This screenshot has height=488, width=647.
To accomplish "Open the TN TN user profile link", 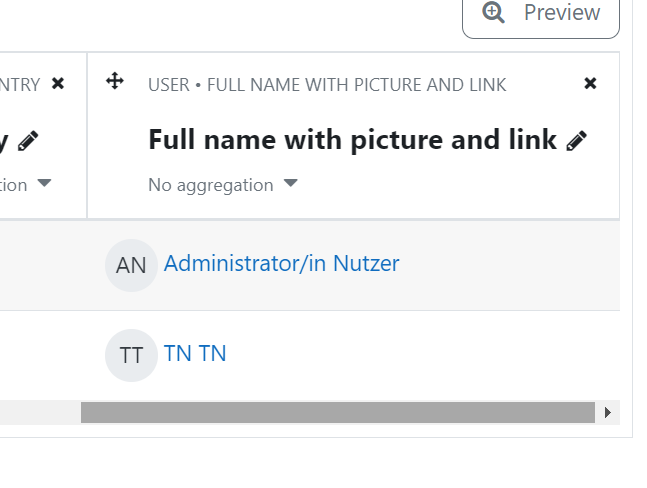I will pos(195,354).
